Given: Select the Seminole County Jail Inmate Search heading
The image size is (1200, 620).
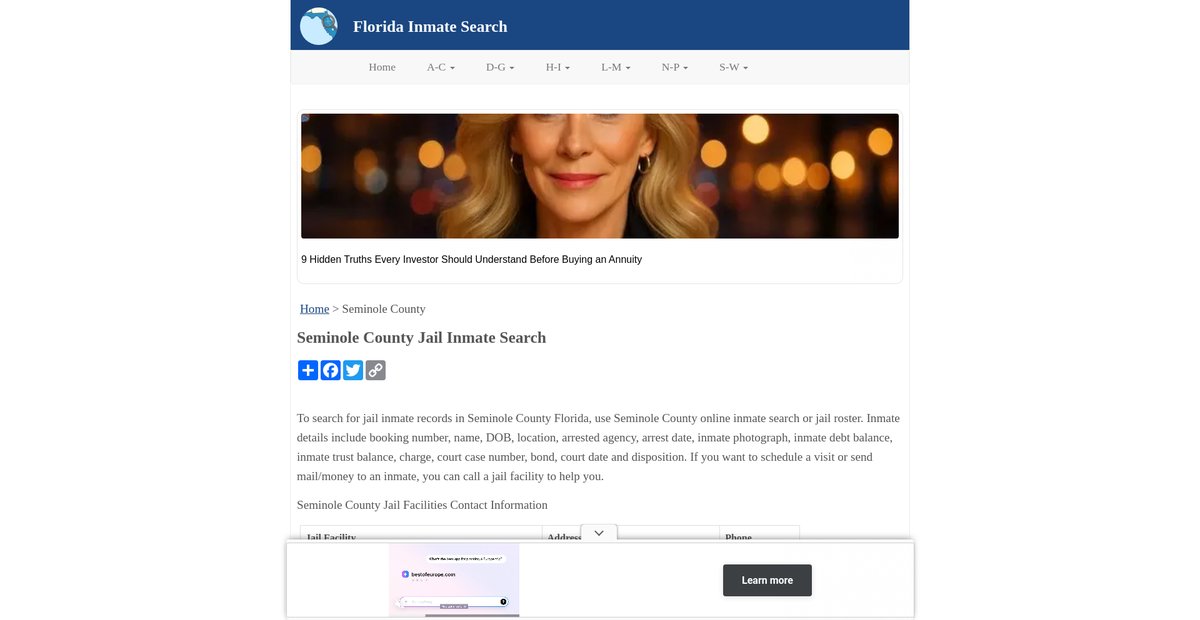Looking at the screenshot, I should pyautogui.click(x=421, y=338).
